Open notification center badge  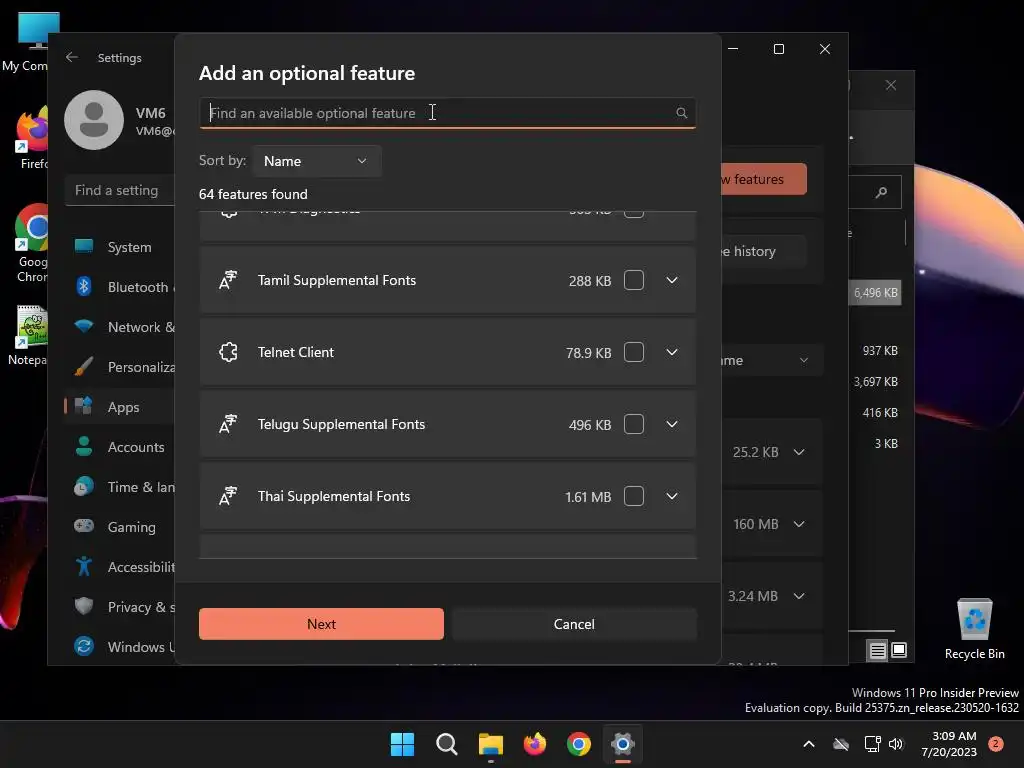coord(996,744)
